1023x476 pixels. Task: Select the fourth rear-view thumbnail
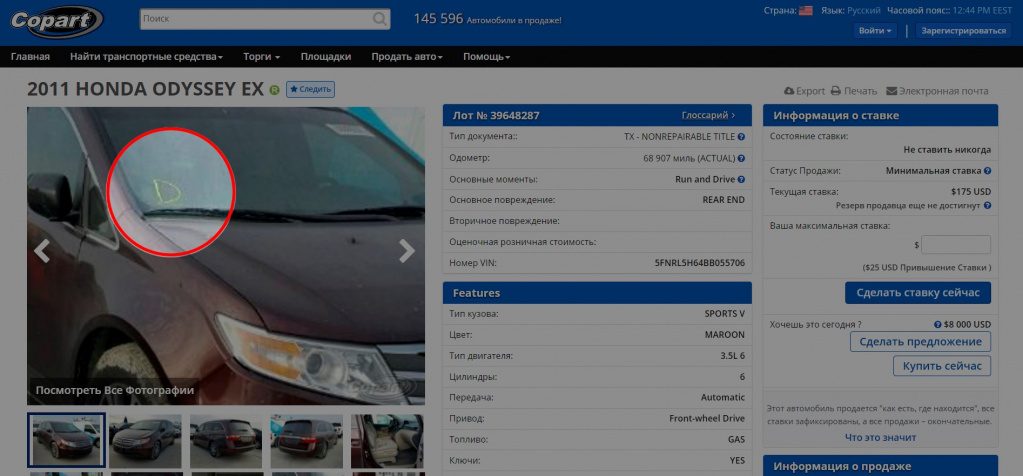point(307,441)
